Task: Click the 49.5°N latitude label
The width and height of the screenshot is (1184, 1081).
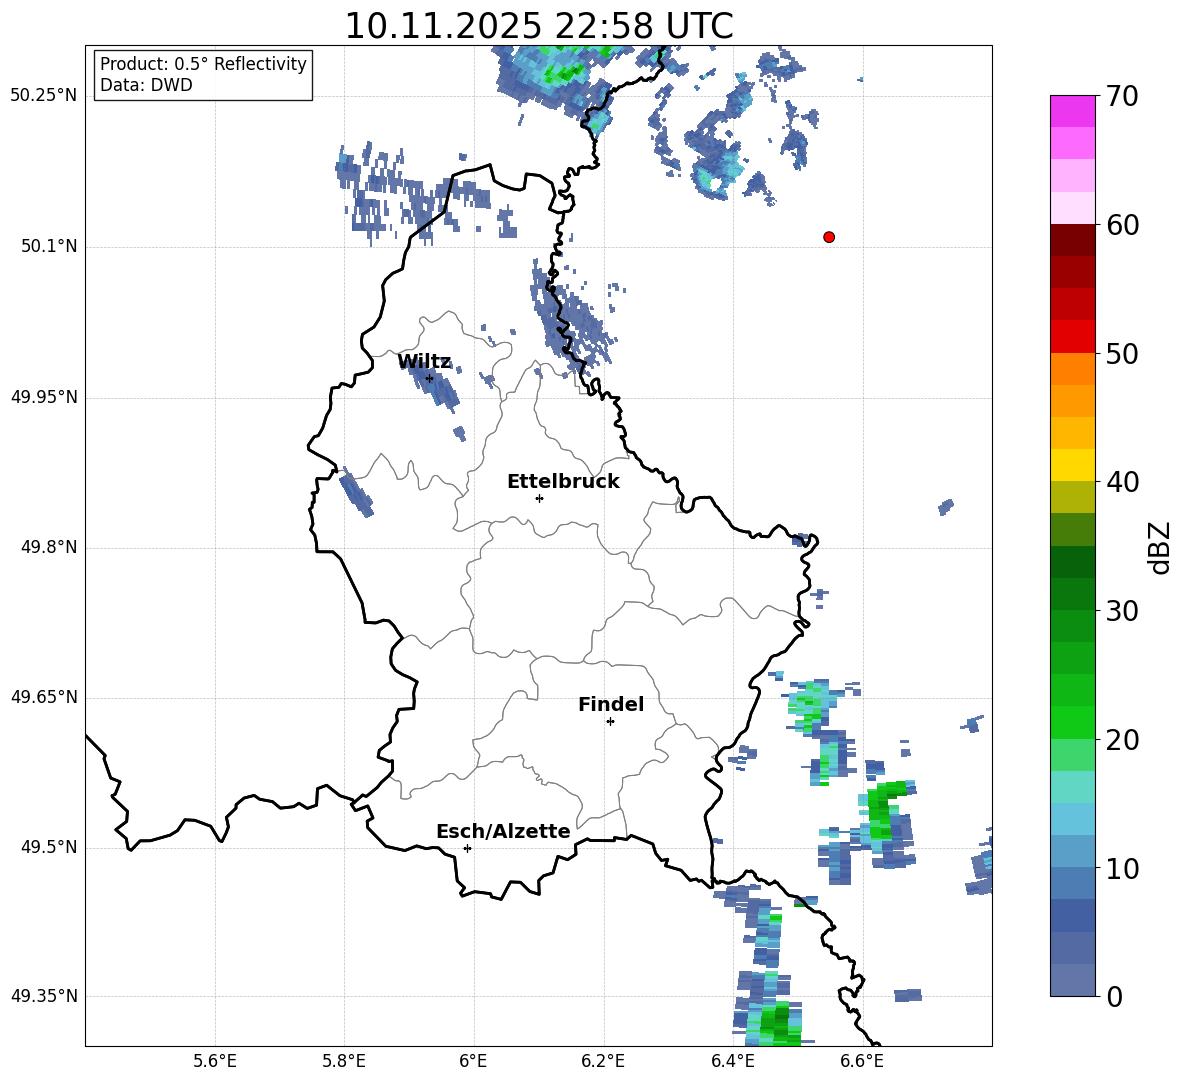Action: 49,847
